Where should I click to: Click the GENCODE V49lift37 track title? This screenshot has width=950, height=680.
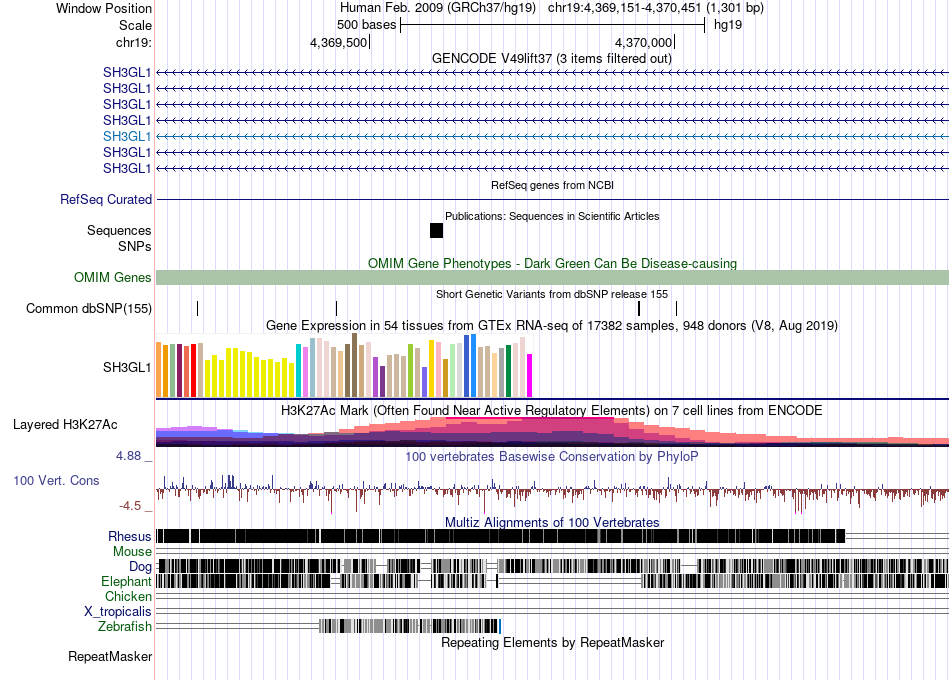click(x=552, y=59)
